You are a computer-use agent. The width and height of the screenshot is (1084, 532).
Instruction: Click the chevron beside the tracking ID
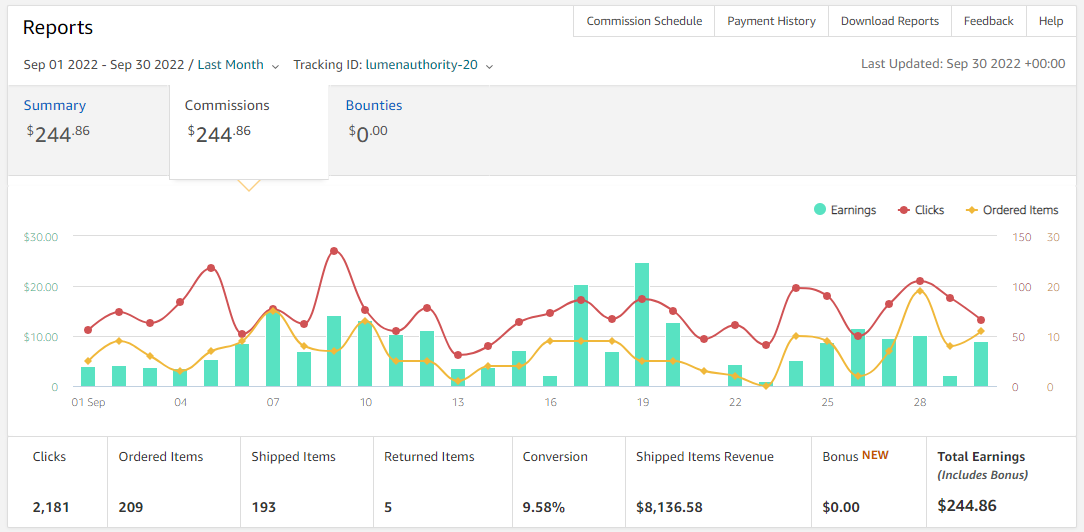(489, 66)
